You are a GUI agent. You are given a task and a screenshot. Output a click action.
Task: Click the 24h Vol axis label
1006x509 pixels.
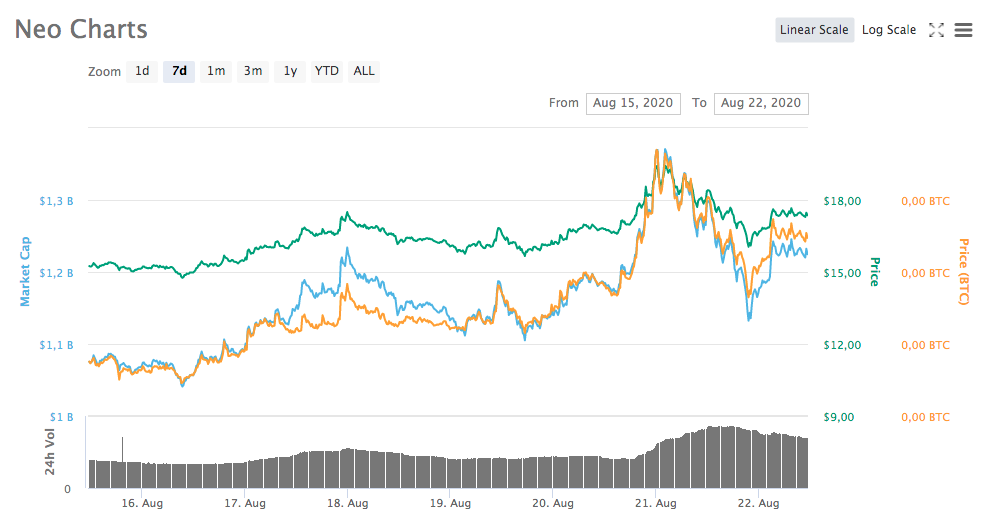[50, 452]
